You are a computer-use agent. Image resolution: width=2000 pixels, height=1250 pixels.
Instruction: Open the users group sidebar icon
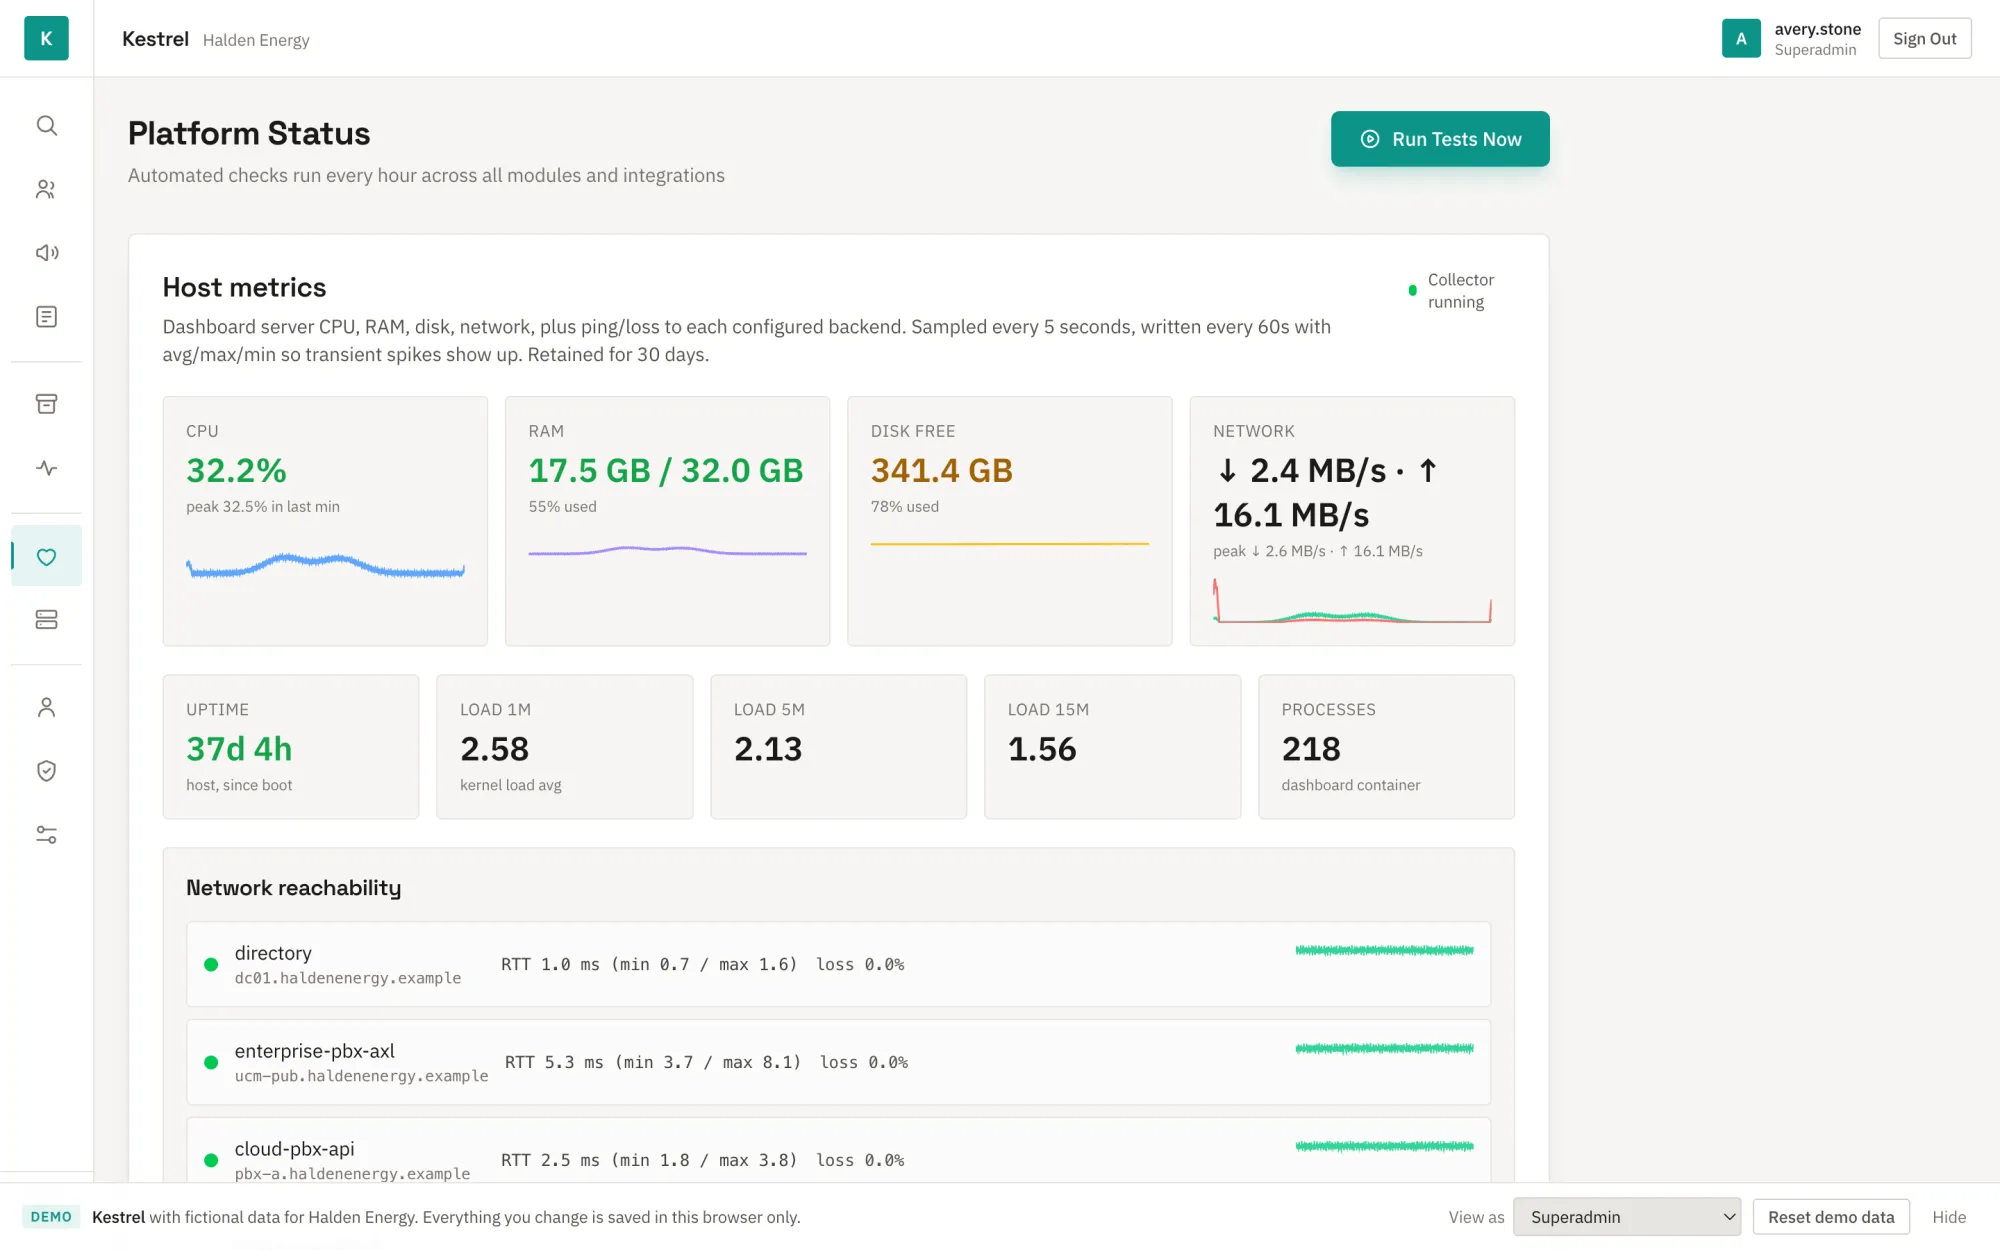coord(46,189)
